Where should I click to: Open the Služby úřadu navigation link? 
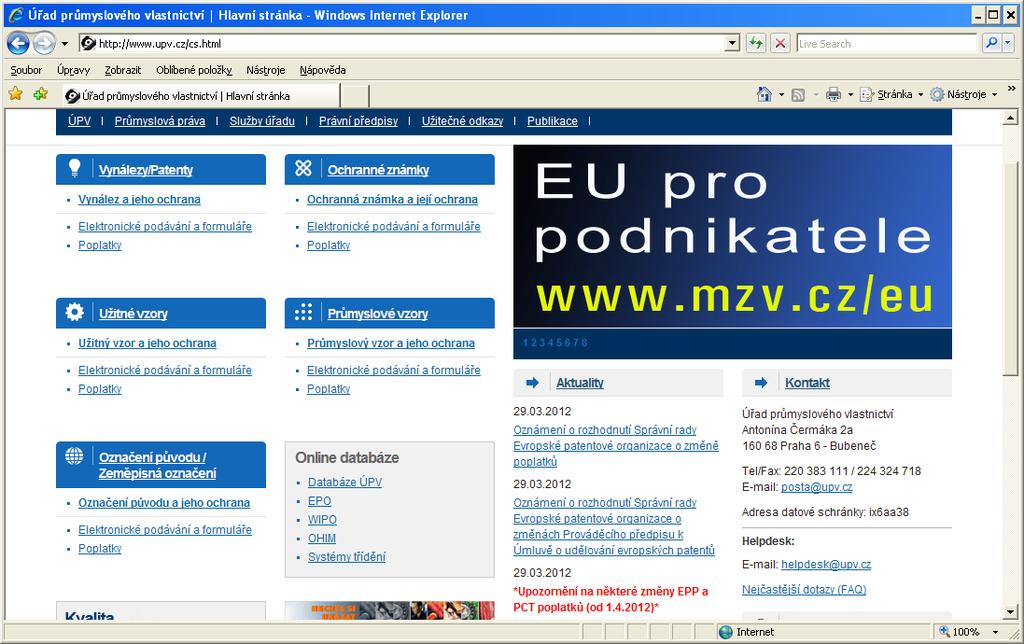[262, 121]
